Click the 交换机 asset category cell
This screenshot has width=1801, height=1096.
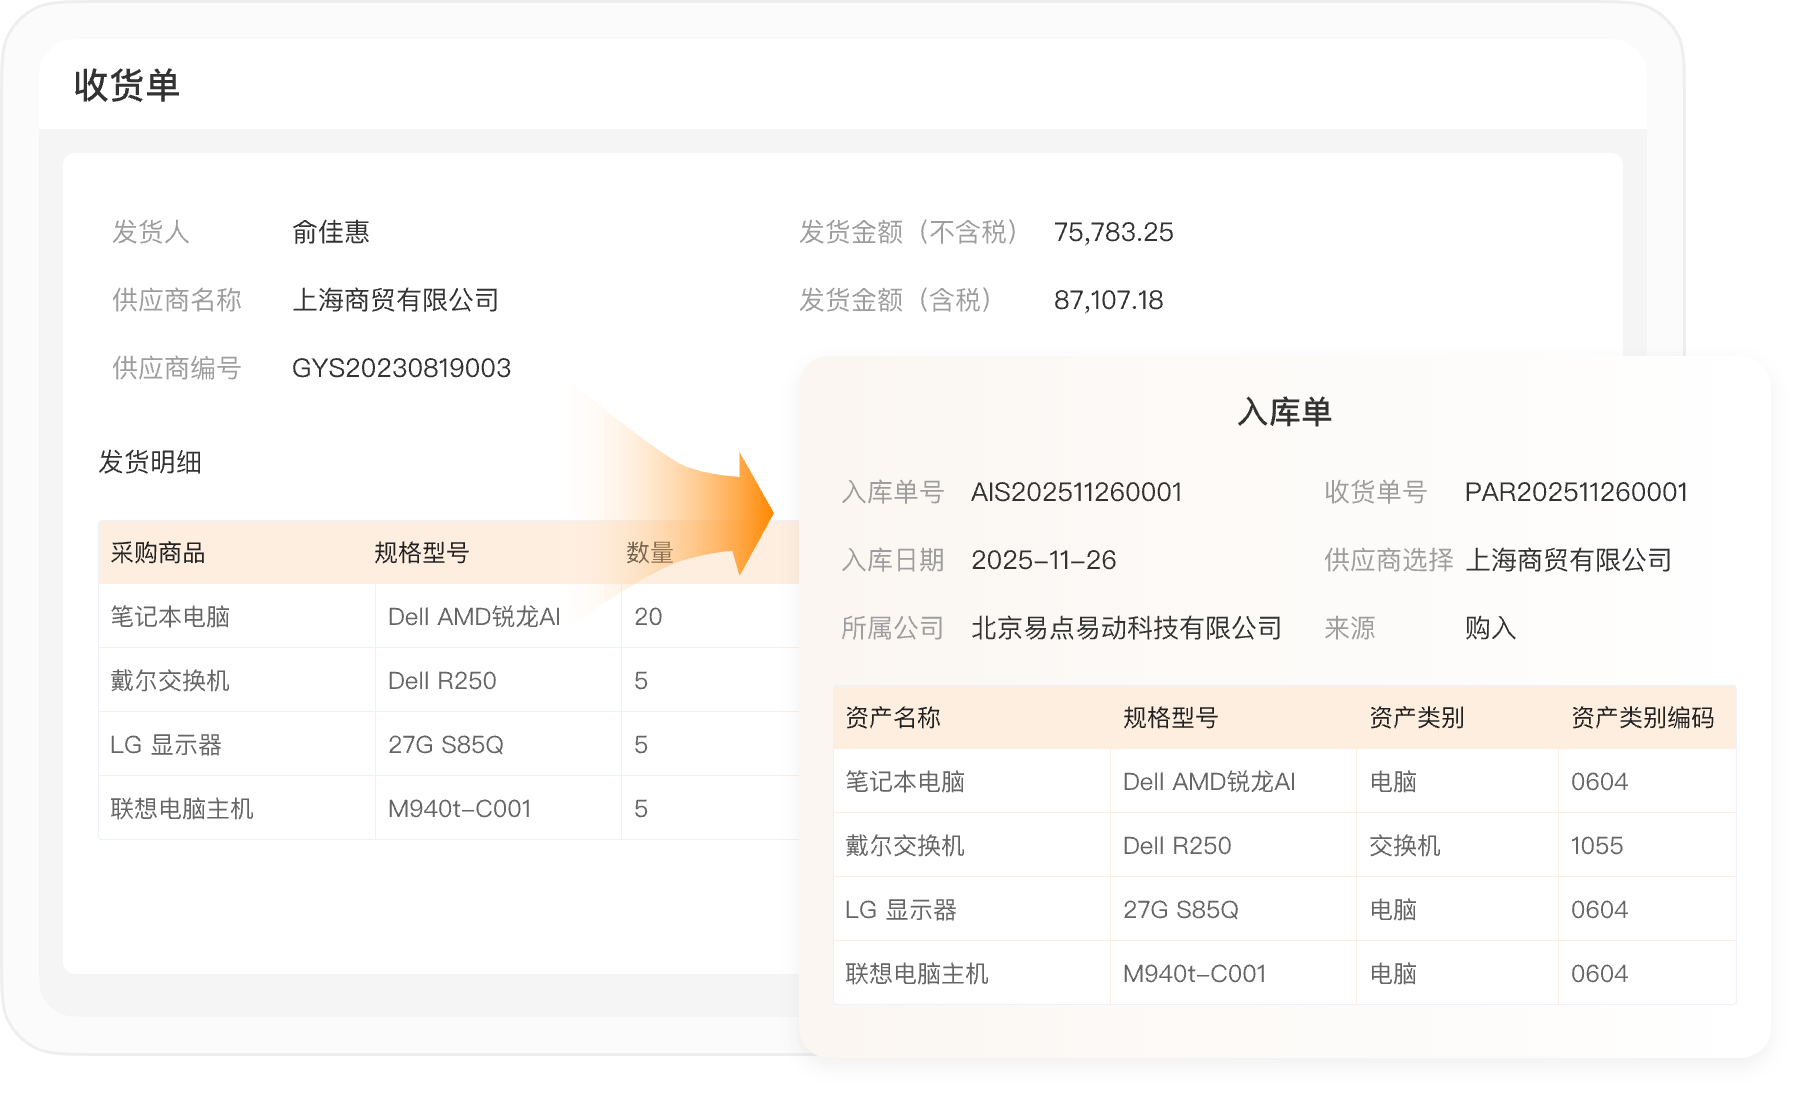coord(1404,846)
